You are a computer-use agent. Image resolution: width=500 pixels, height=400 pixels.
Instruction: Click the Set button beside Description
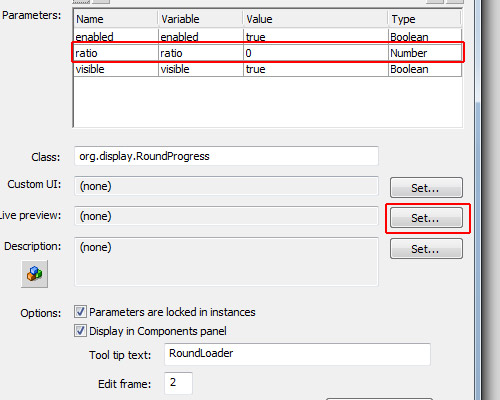click(x=426, y=249)
